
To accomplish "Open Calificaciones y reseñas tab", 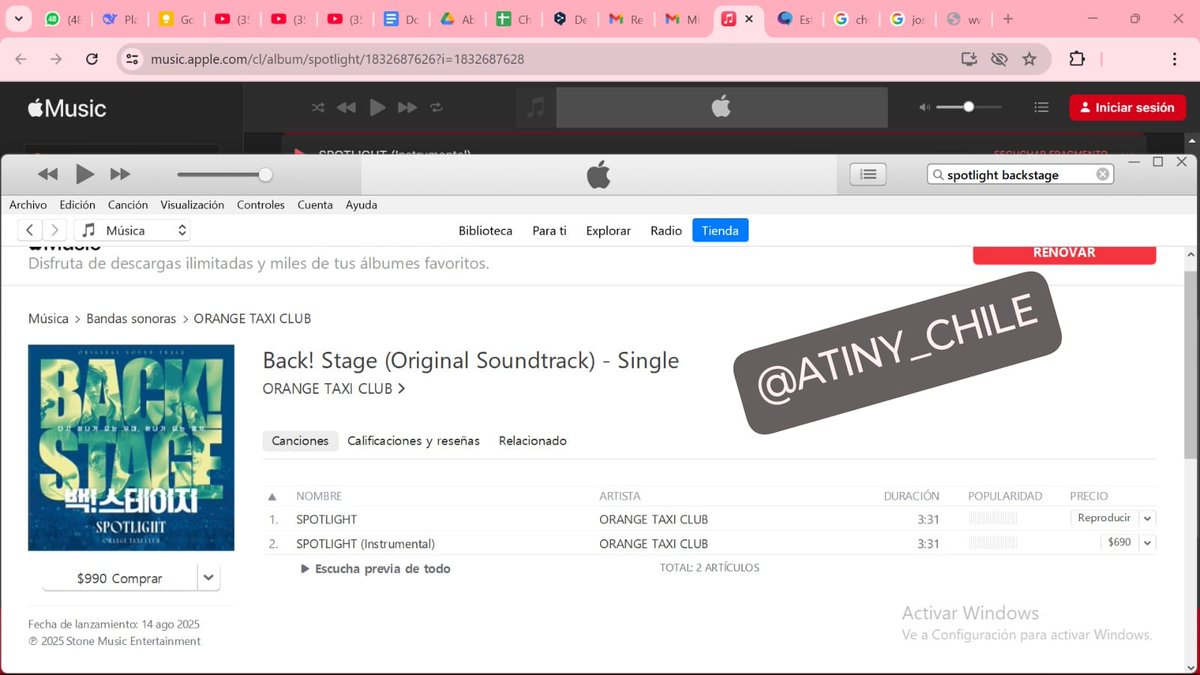I will [x=413, y=441].
